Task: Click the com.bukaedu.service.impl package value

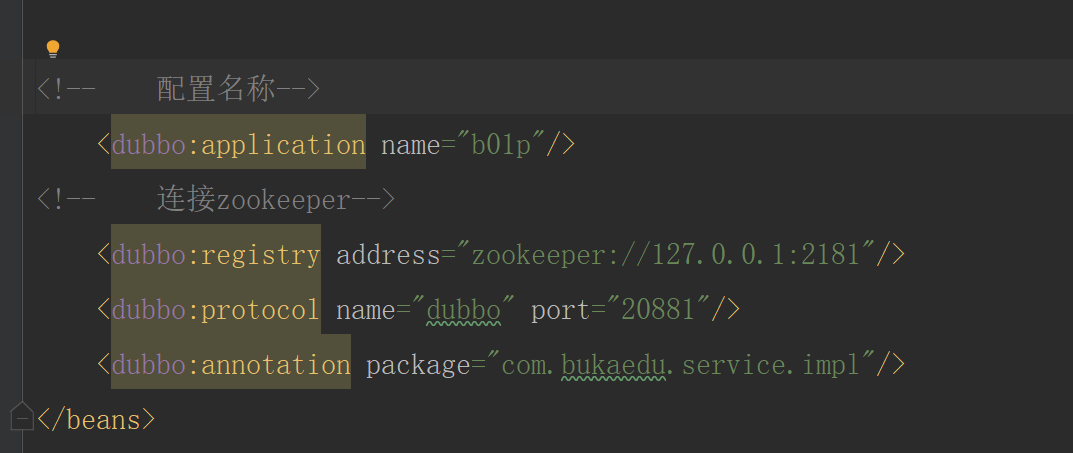Action: click(680, 365)
